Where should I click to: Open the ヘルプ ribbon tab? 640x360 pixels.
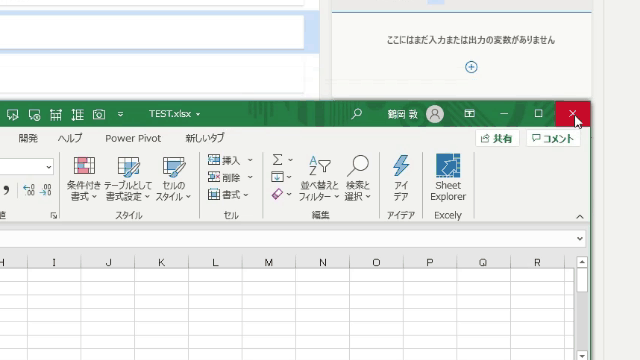tap(70, 138)
